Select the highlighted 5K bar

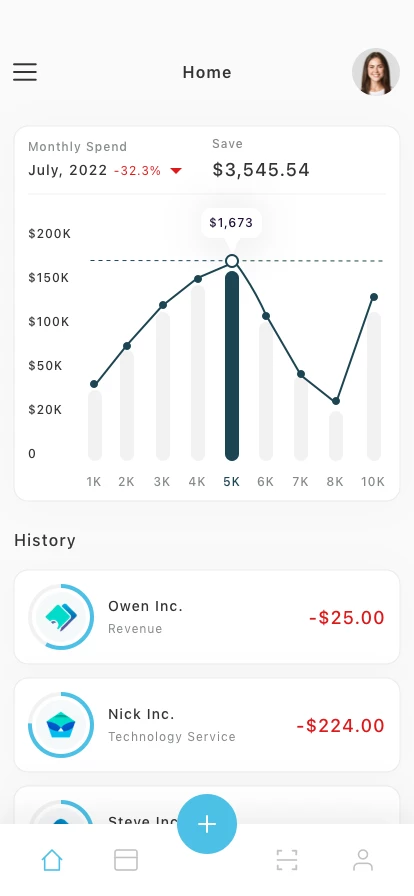tap(232, 366)
